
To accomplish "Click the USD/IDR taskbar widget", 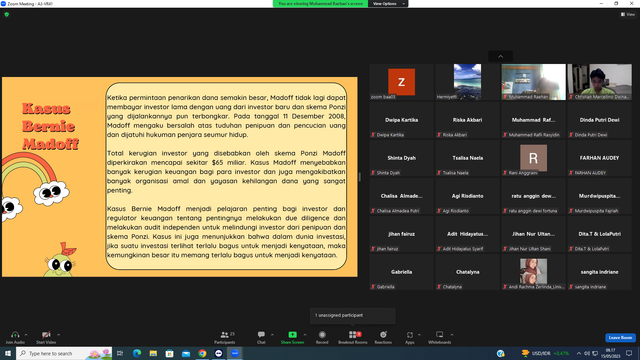I will pyautogui.click(x=545, y=353).
